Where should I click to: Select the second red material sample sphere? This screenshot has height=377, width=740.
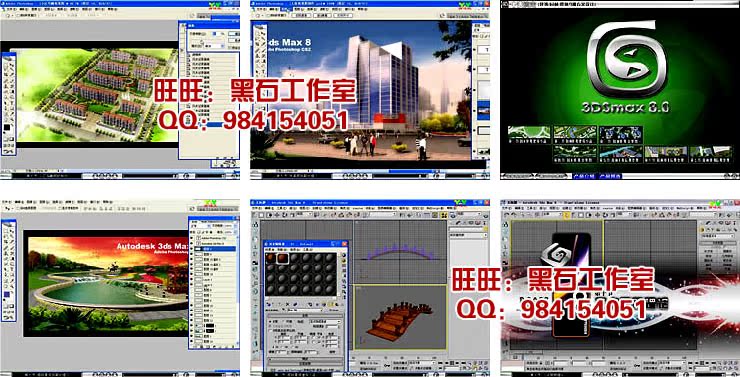point(282,259)
